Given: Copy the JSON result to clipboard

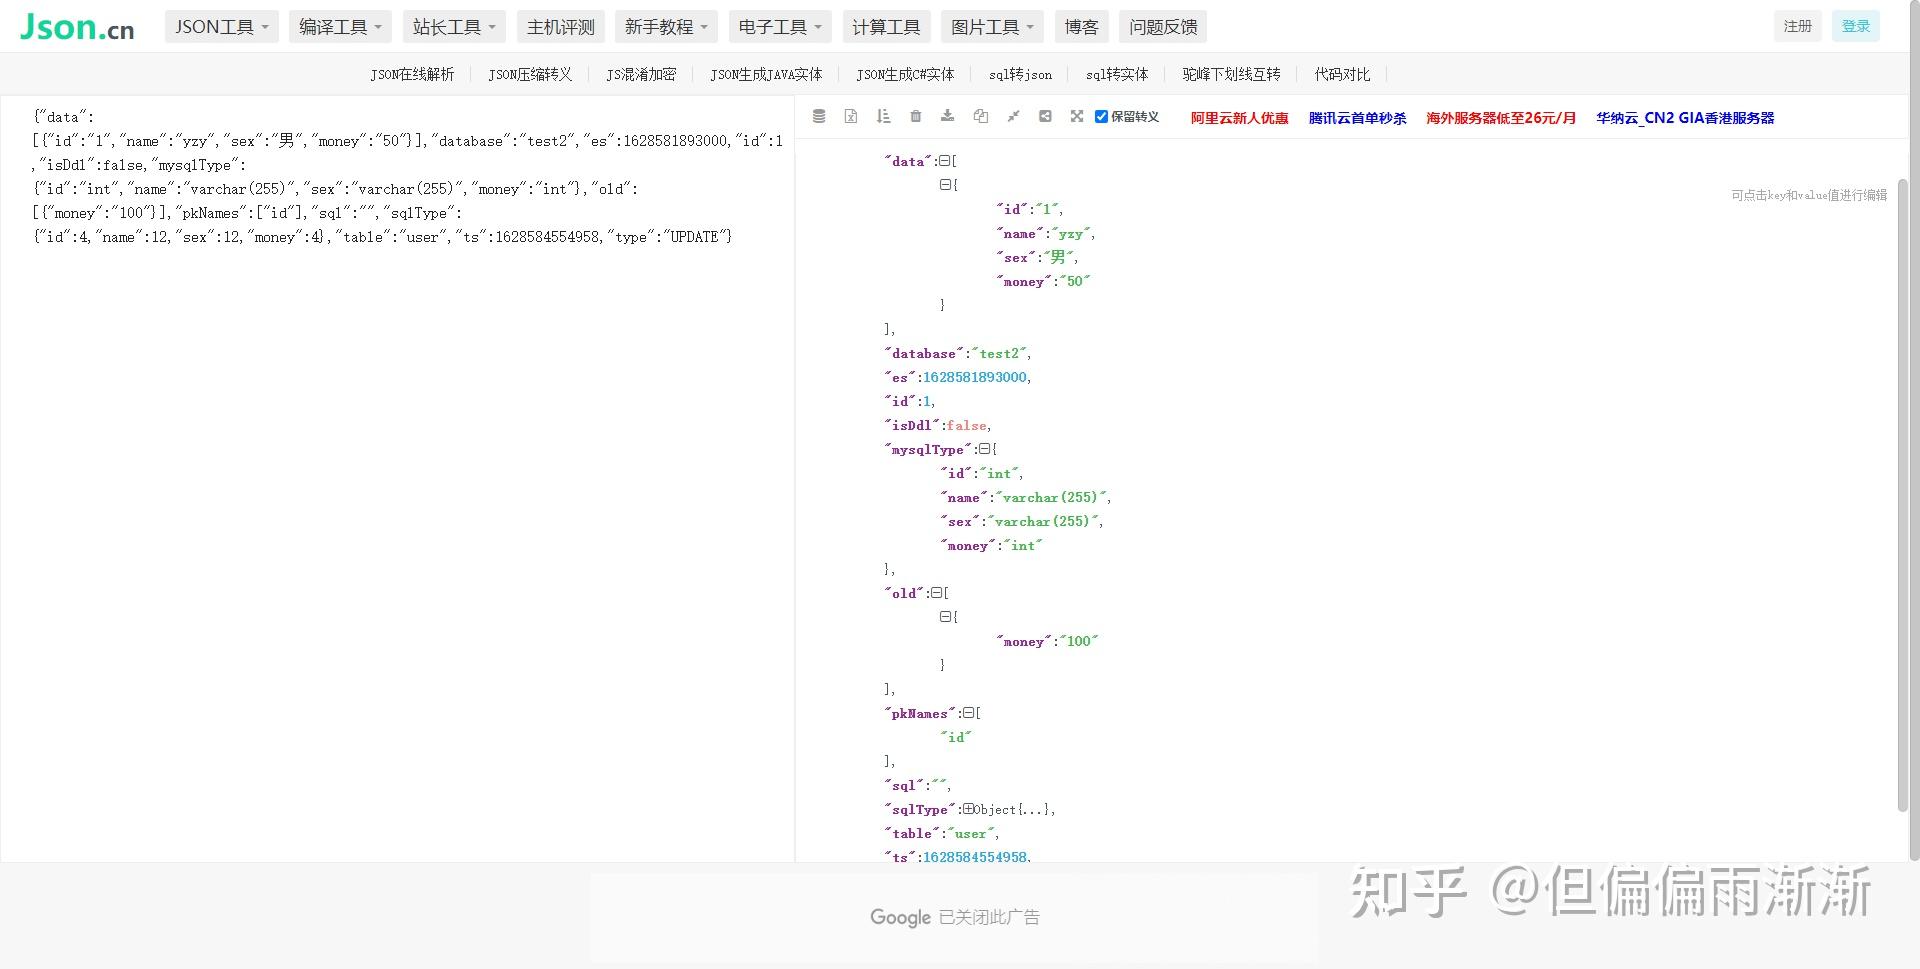Looking at the screenshot, I should pyautogui.click(x=981, y=117).
